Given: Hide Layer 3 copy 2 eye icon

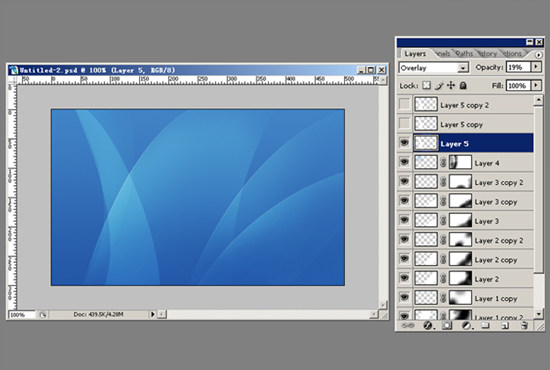Looking at the screenshot, I should (x=404, y=181).
